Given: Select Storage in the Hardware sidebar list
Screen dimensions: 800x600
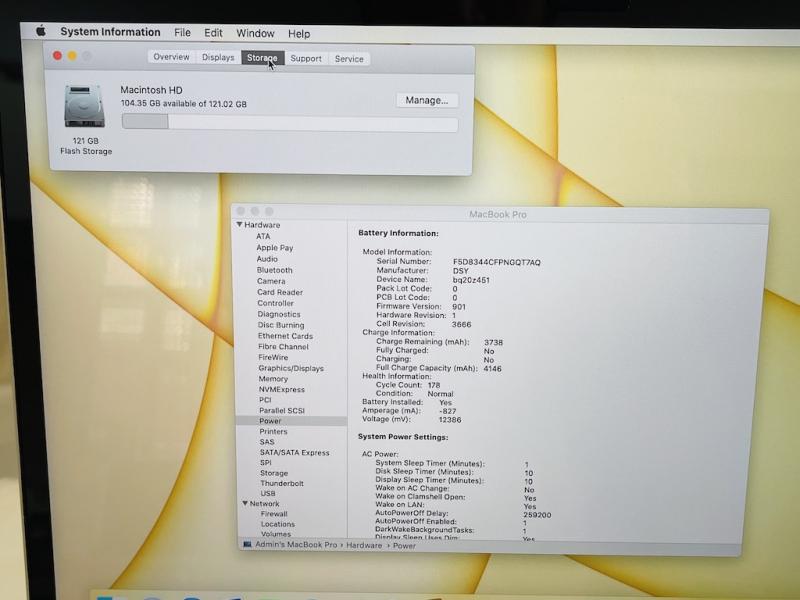Looking at the screenshot, I should [x=274, y=473].
